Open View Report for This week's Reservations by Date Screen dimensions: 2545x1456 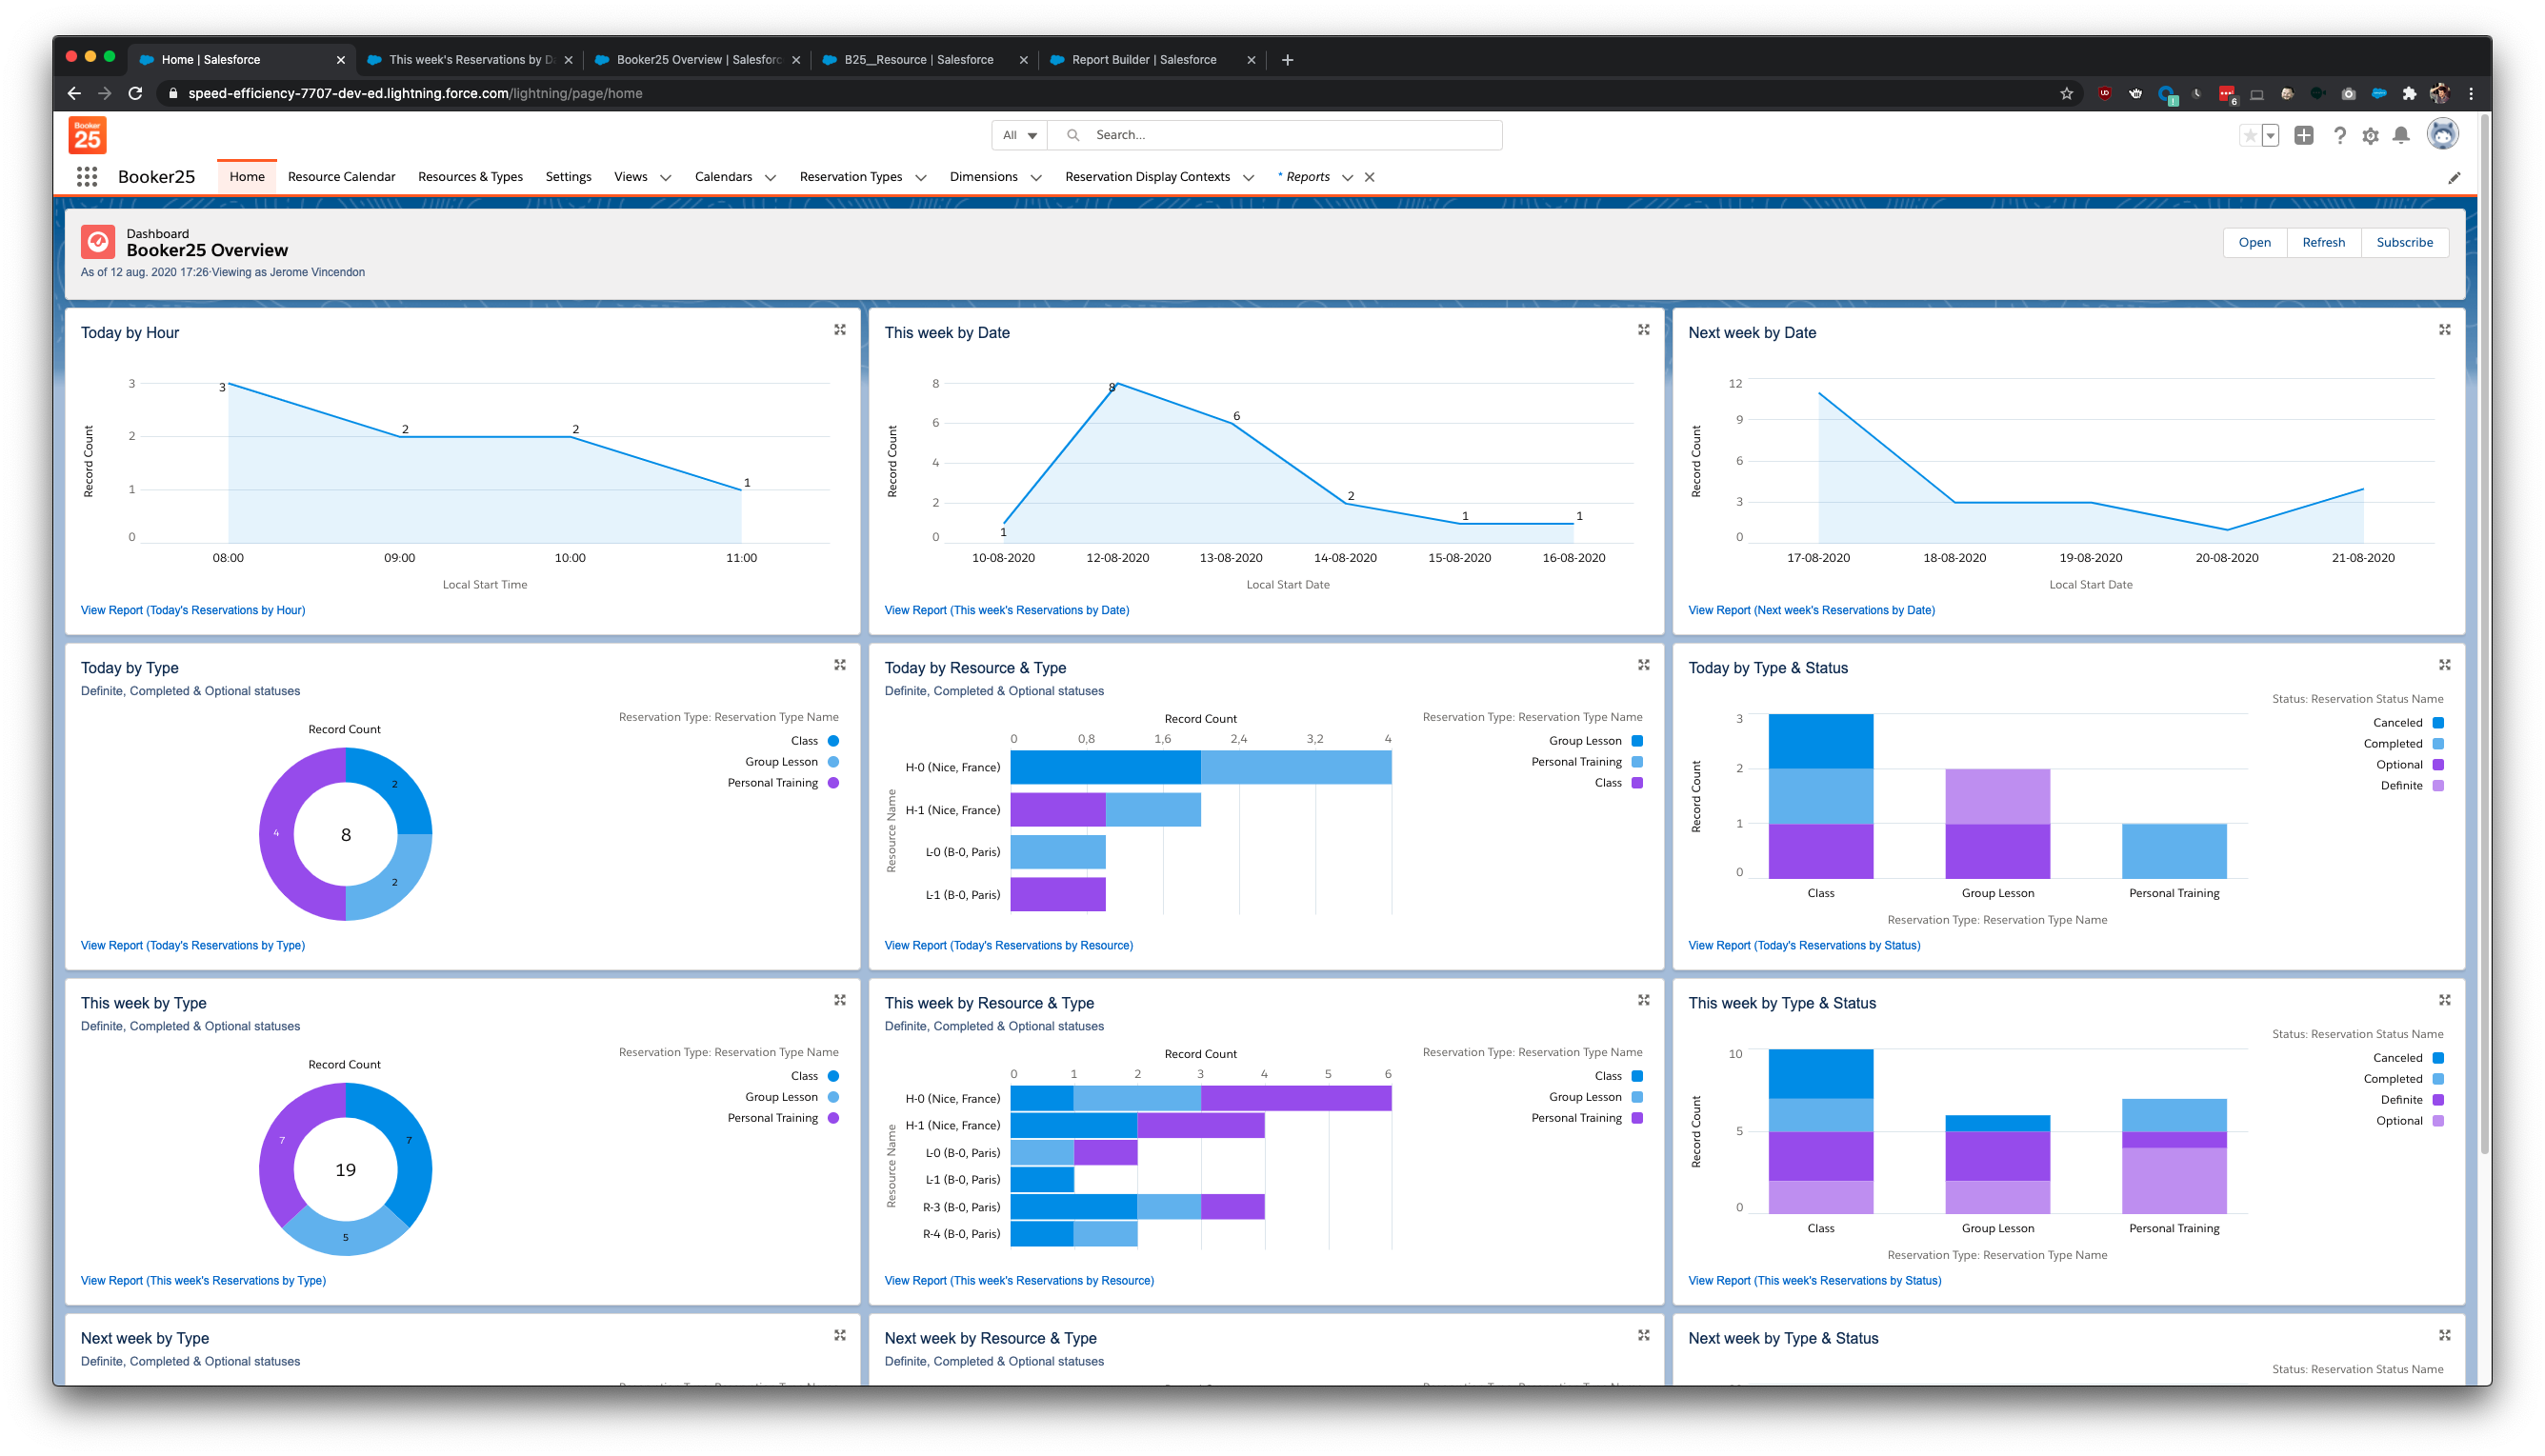click(x=1006, y=609)
